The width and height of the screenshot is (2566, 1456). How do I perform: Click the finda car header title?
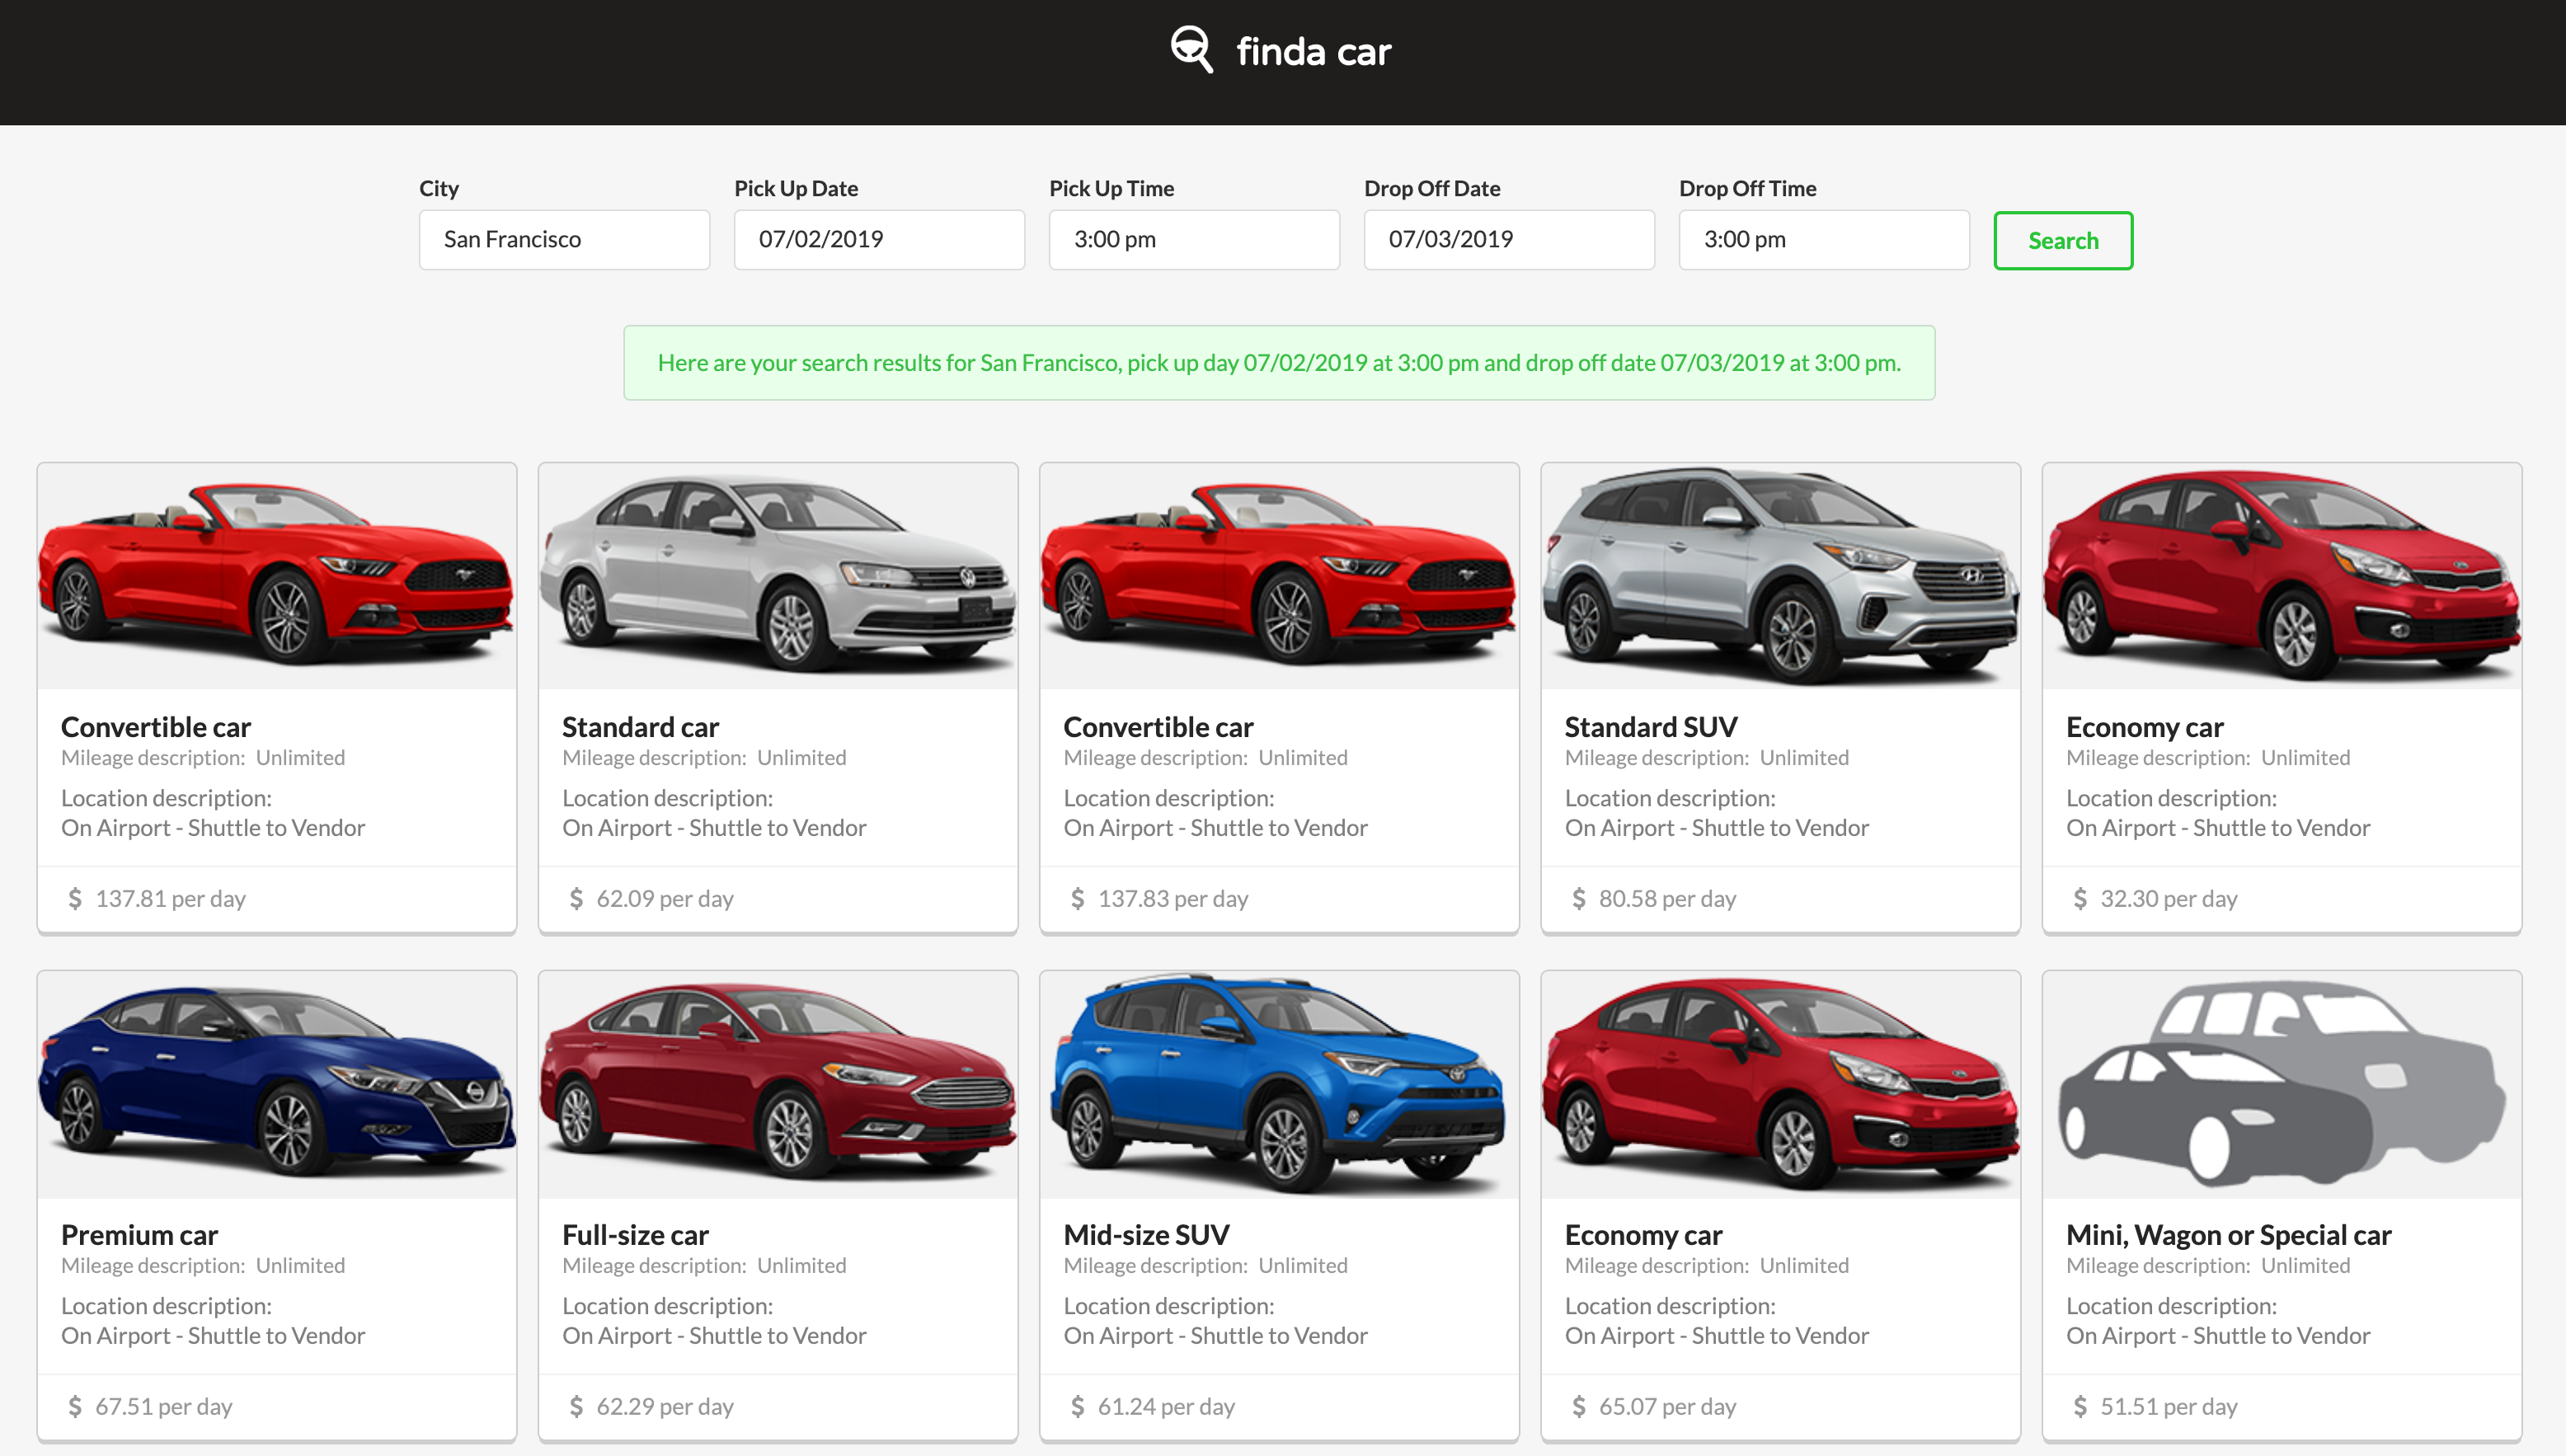1312,51
